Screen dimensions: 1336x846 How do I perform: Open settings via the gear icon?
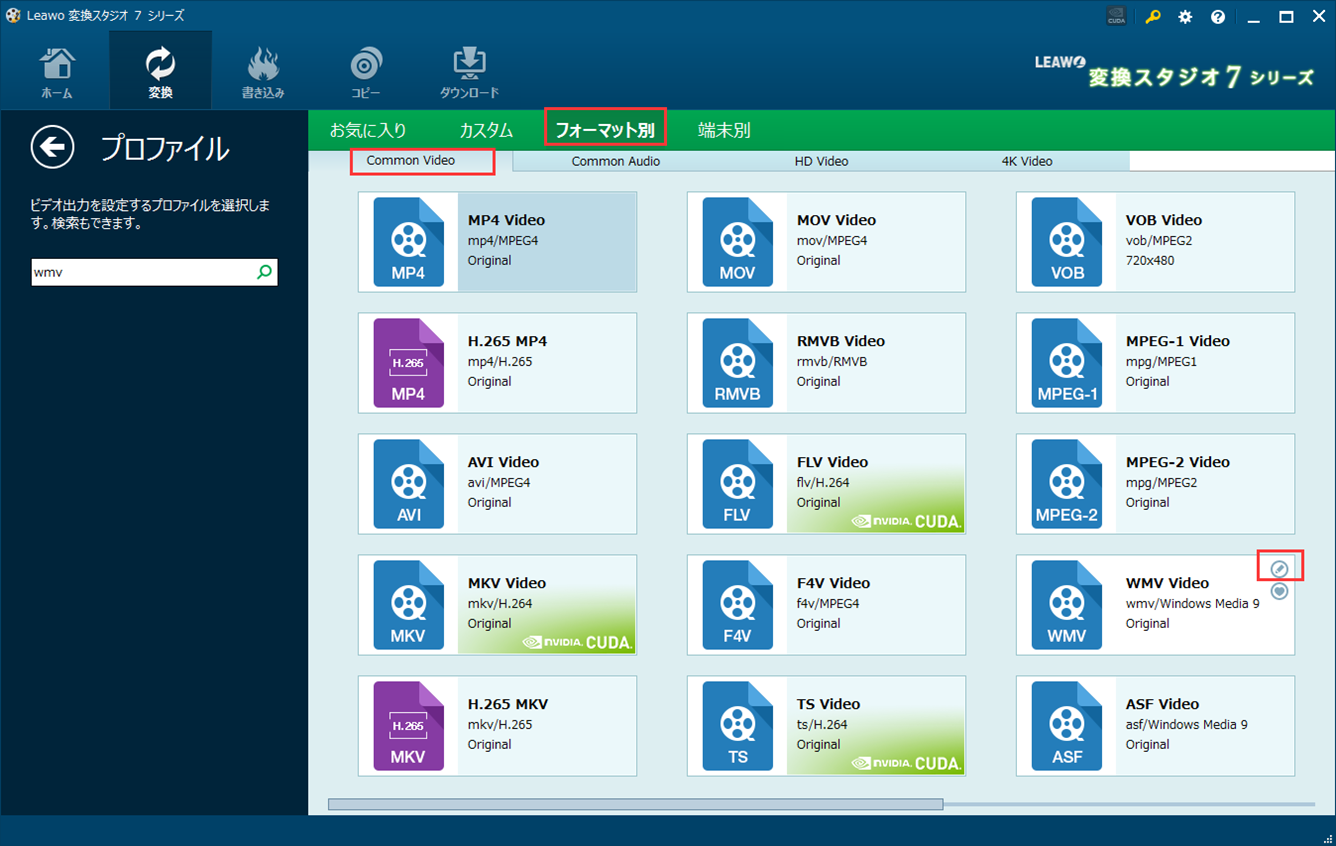coord(1185,17)
